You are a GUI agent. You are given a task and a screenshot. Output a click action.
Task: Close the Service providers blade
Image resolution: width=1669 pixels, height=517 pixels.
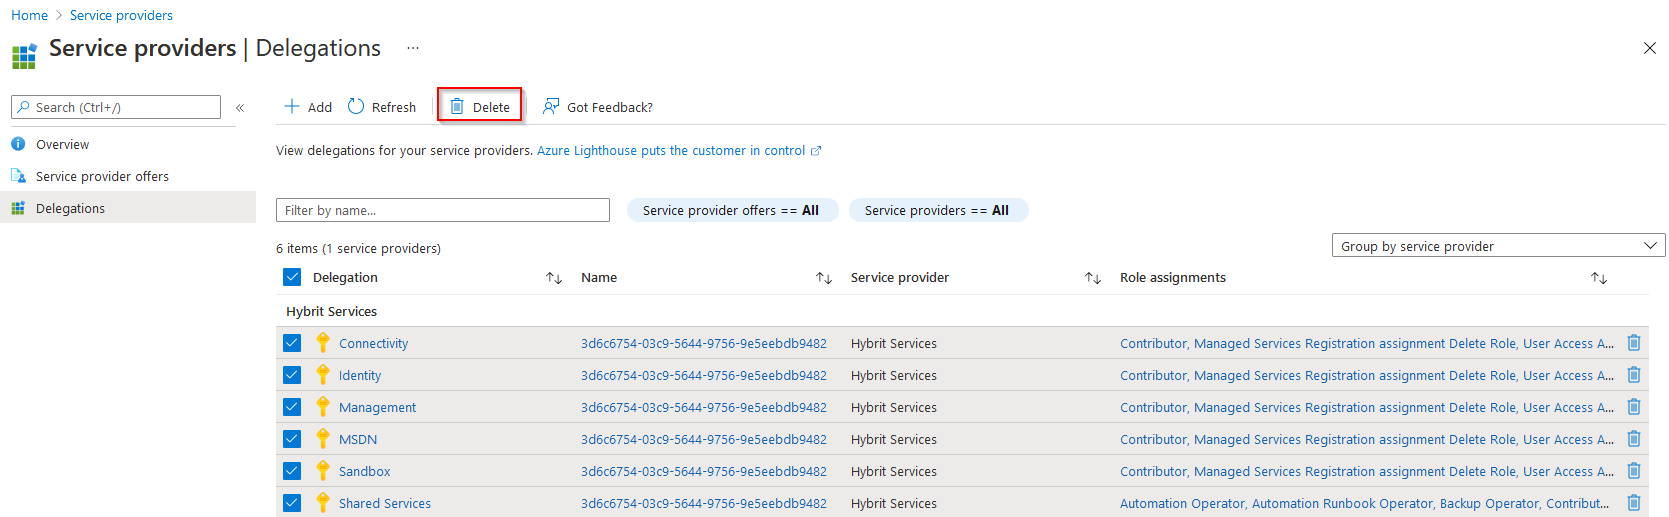coord(1650,48)
